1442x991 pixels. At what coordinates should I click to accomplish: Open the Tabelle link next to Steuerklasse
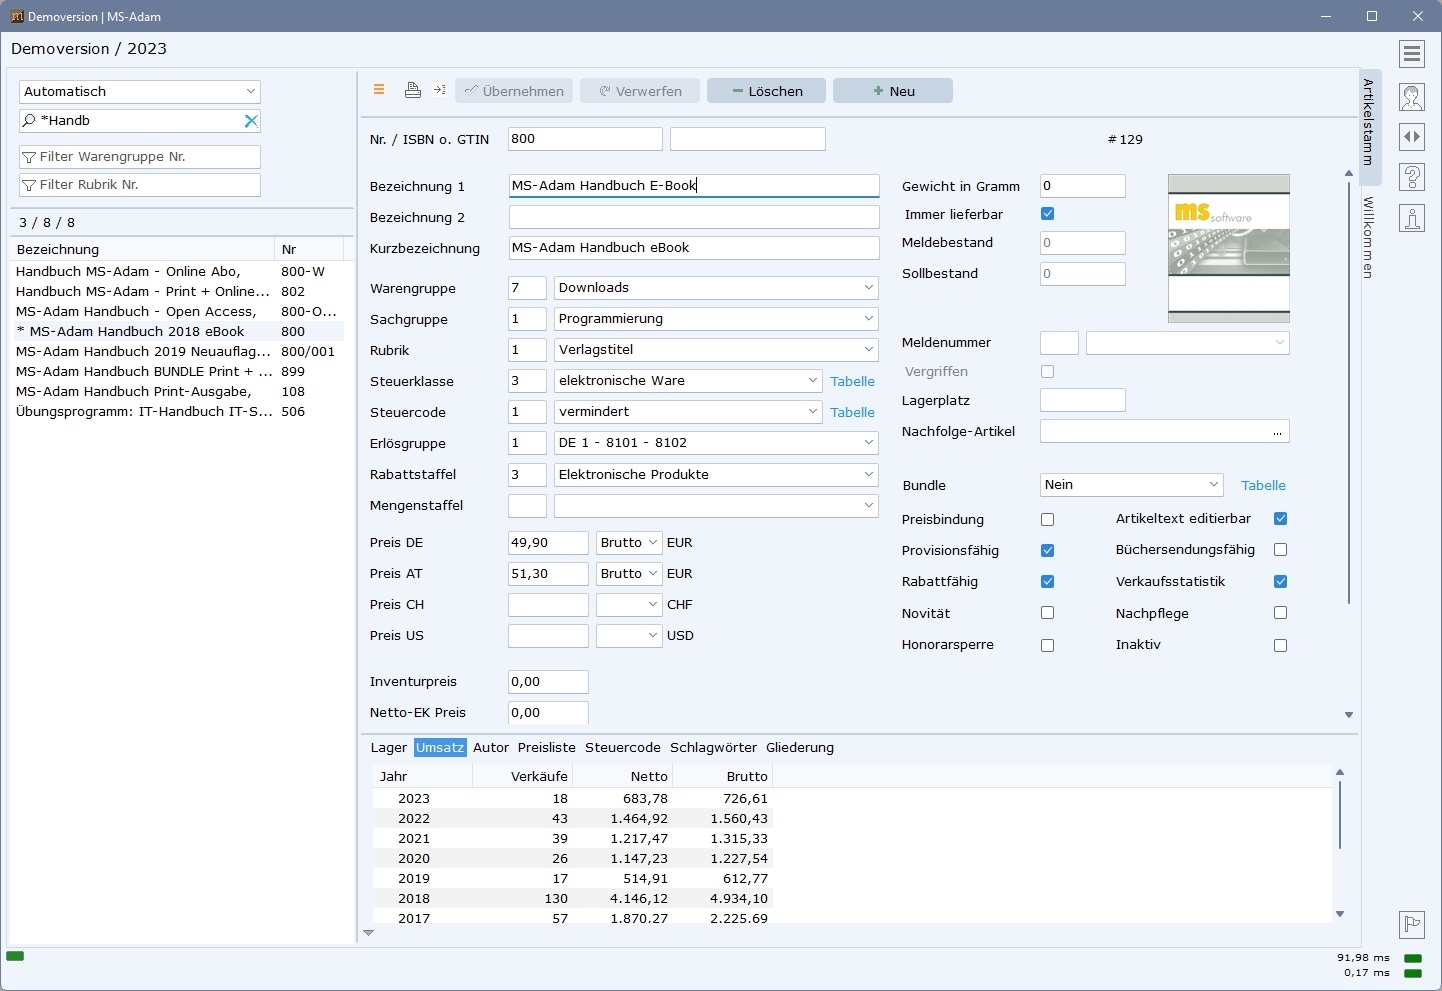(852, 382)
